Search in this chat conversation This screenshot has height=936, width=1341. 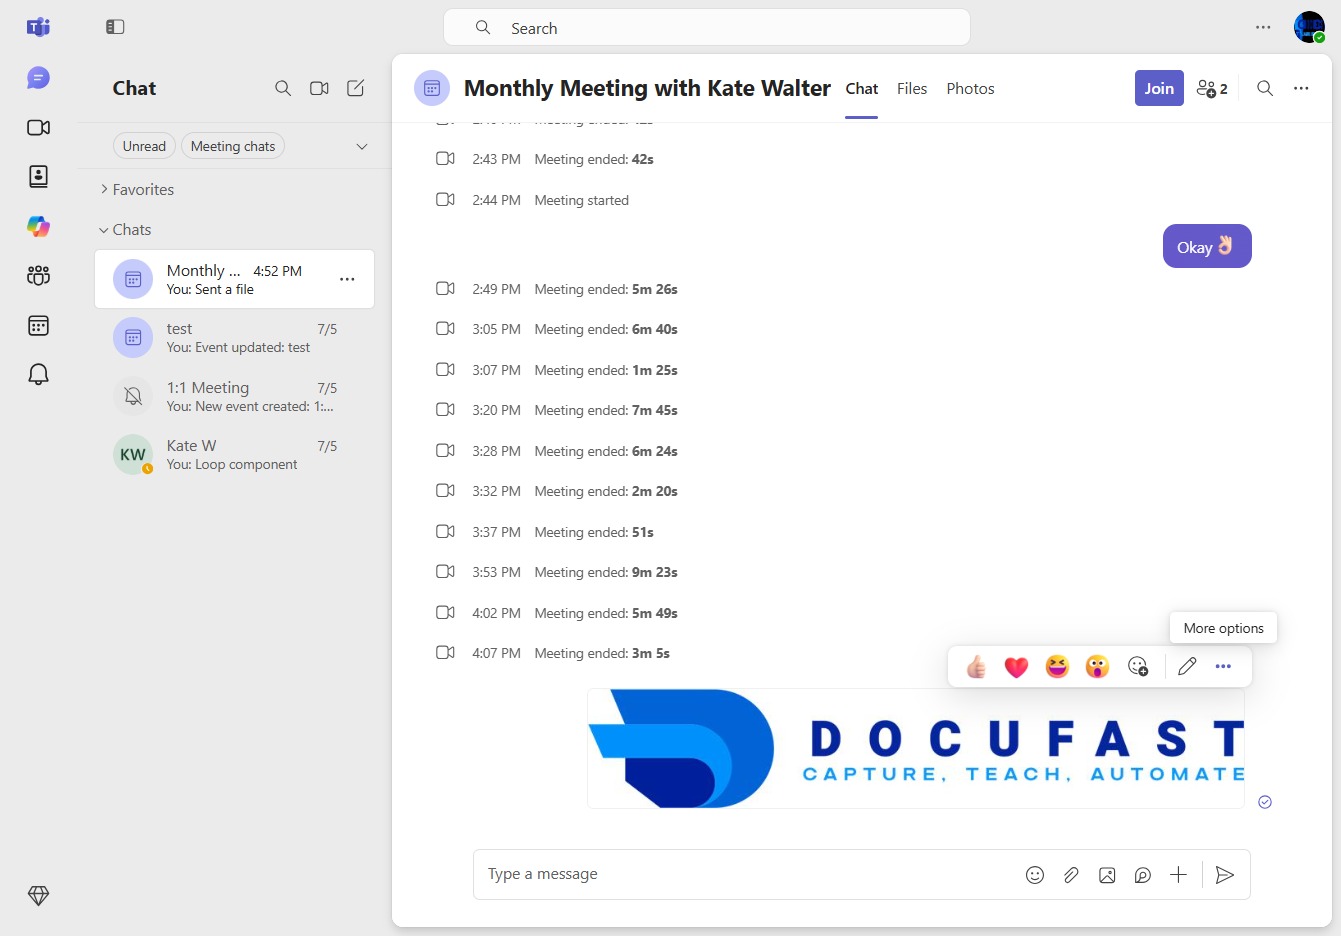[x=1265, y=88]
